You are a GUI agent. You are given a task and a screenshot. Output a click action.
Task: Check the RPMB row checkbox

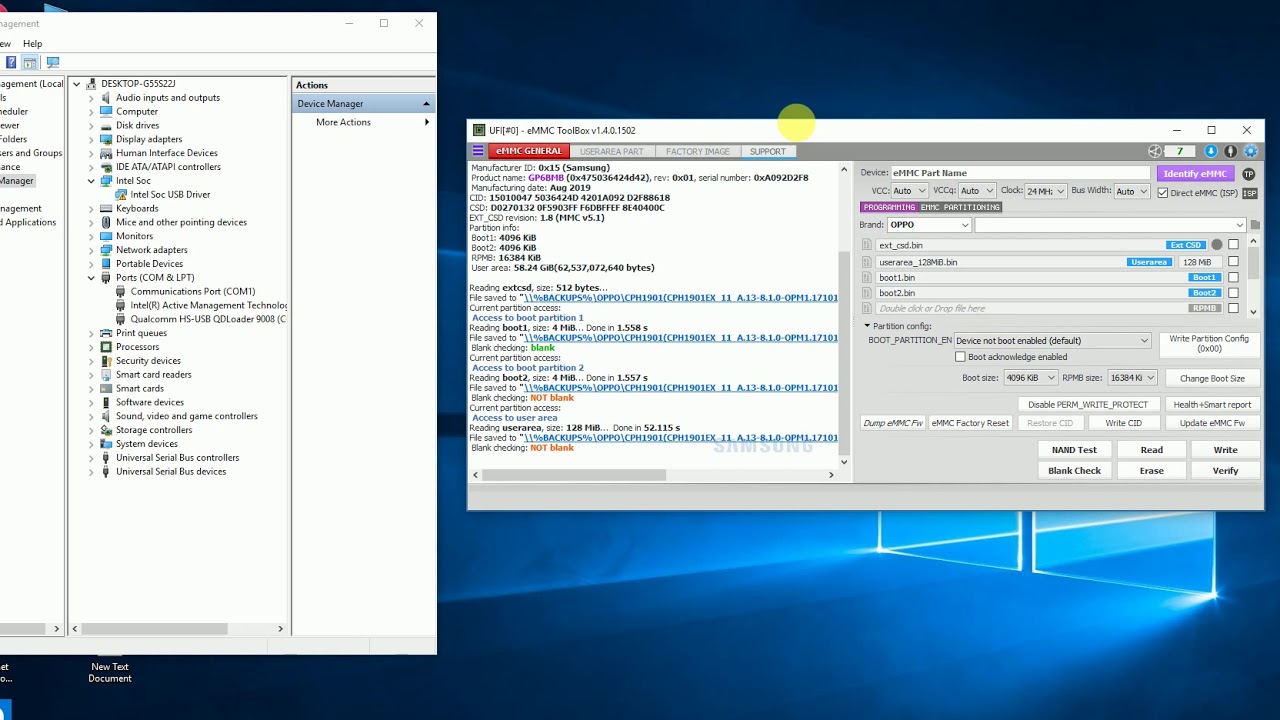coord(1233,308)
